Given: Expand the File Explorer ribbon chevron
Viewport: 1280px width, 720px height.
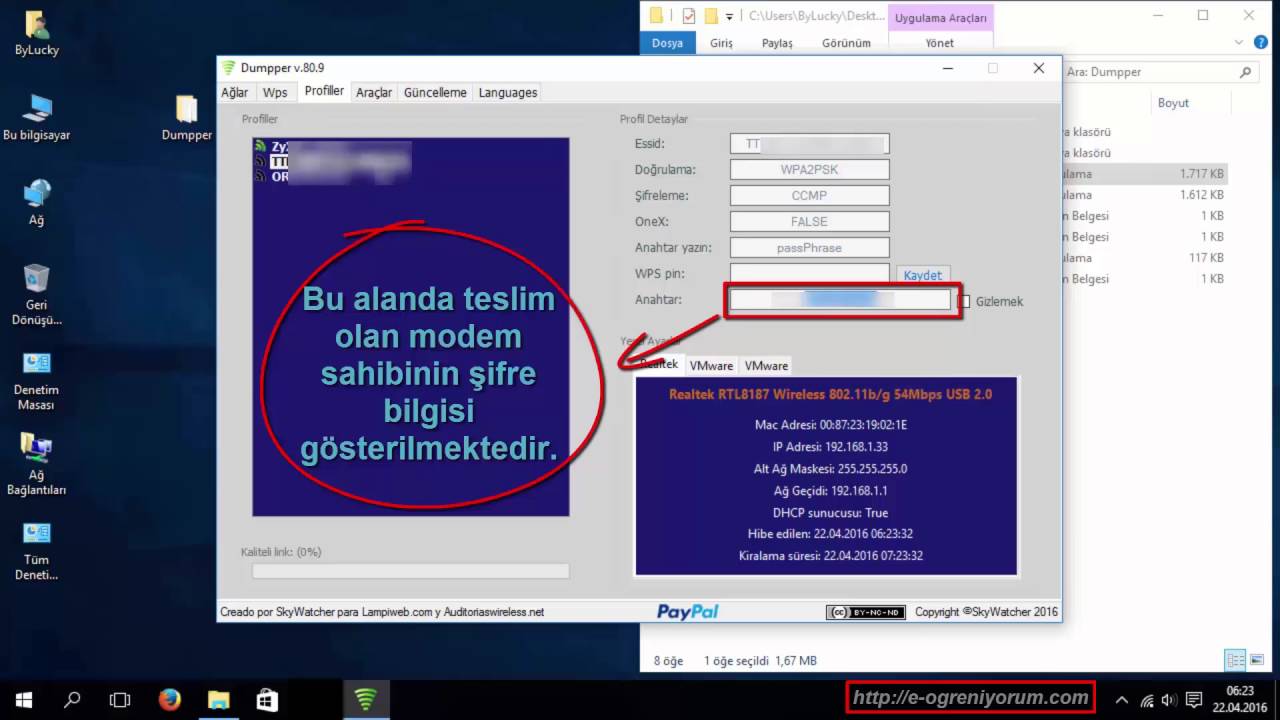Looking at the screenshot, I should 1241,43.
